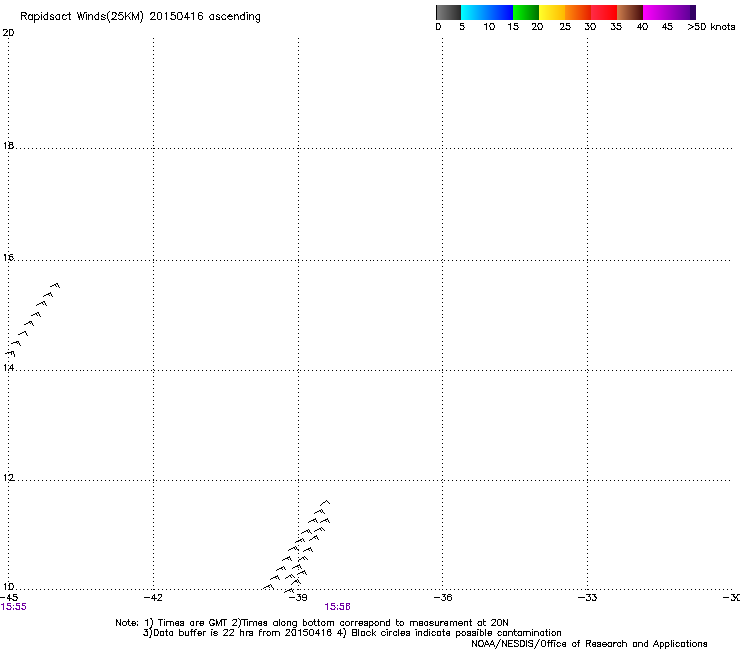Click the latitude label 20
This screenshot has height=650, width=740.
coord(8,33)
